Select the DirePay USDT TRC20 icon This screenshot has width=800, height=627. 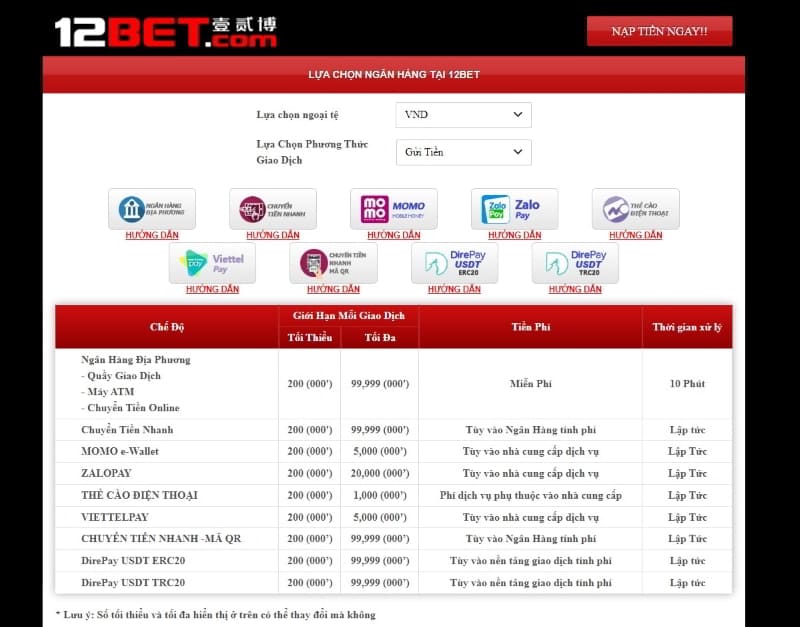click(x=575, y=262)
